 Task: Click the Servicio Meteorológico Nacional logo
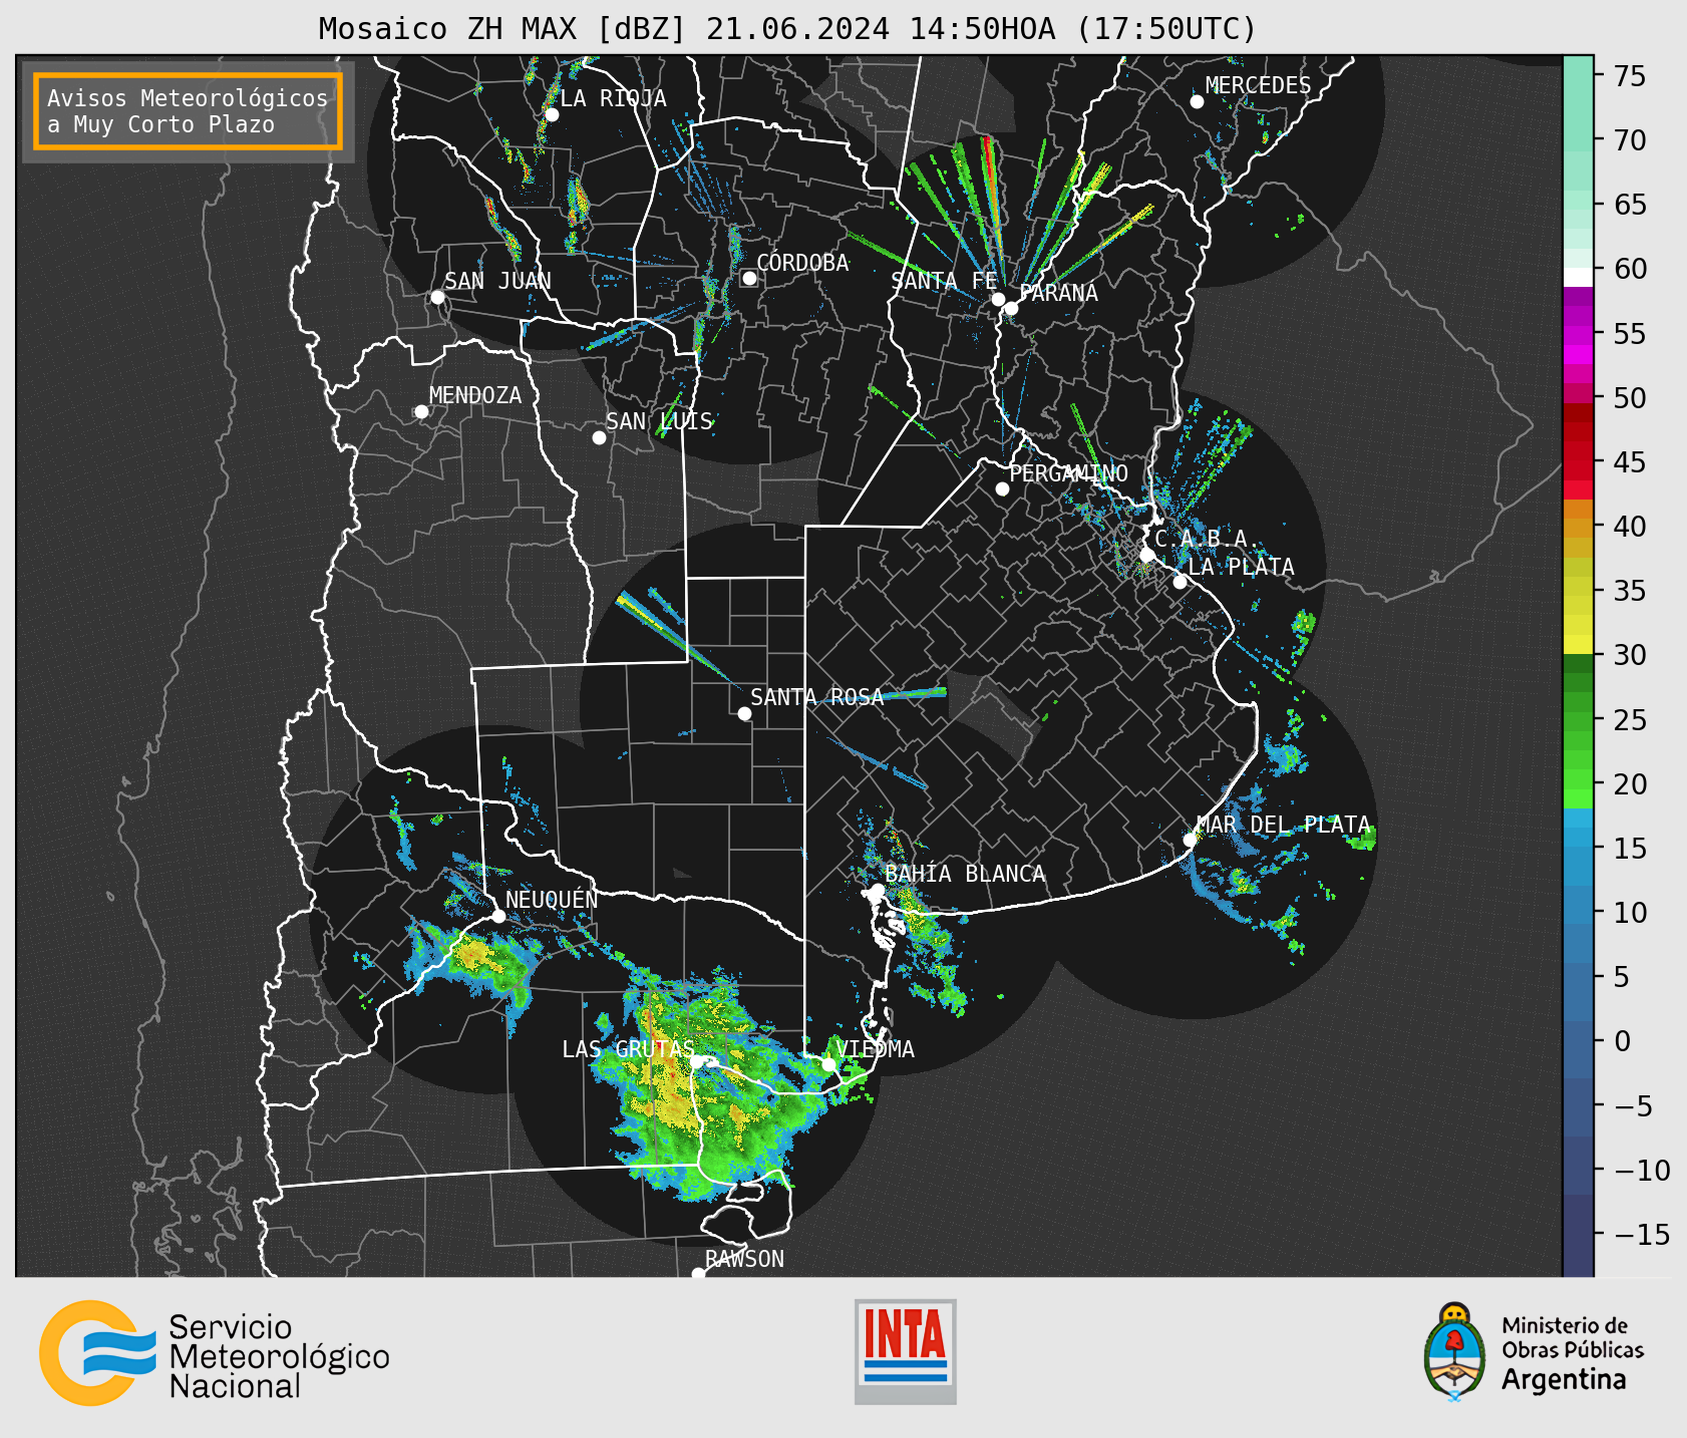[214, 1354]
